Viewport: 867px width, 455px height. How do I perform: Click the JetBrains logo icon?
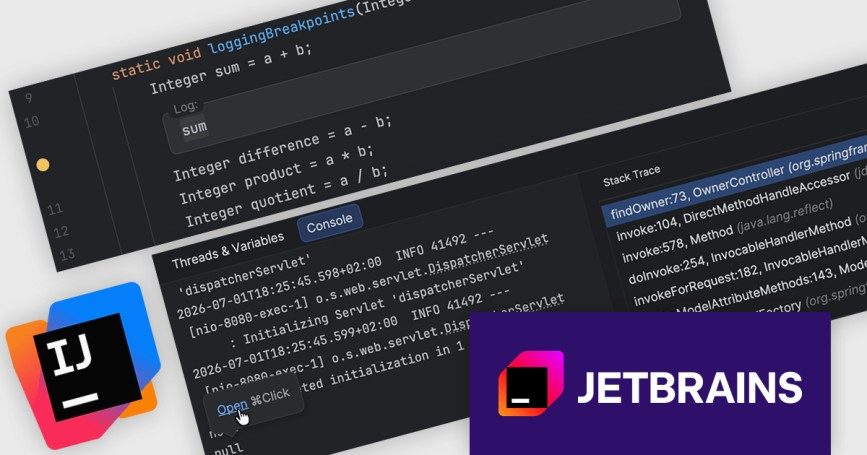tap(530, 383)
